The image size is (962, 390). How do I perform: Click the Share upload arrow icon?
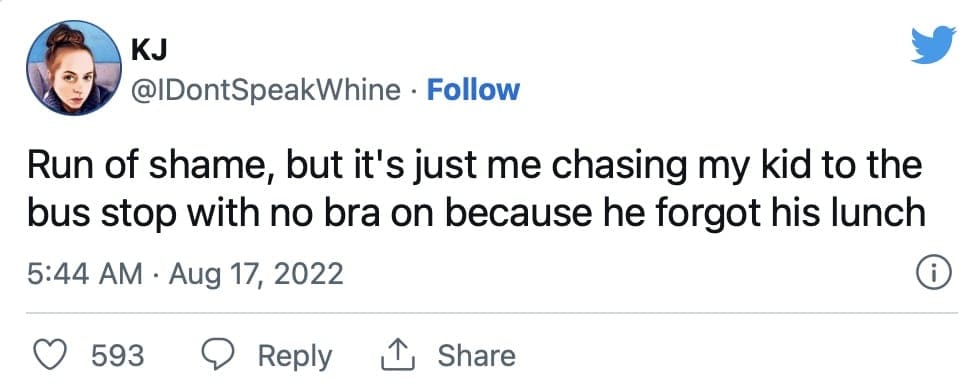point(398,356)
